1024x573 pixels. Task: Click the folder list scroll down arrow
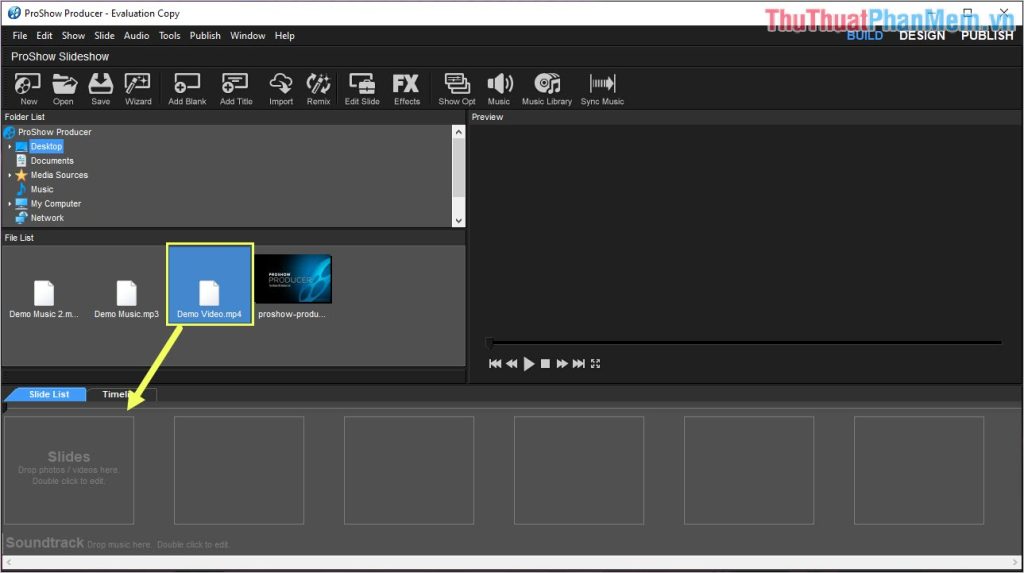click(458, 221)
